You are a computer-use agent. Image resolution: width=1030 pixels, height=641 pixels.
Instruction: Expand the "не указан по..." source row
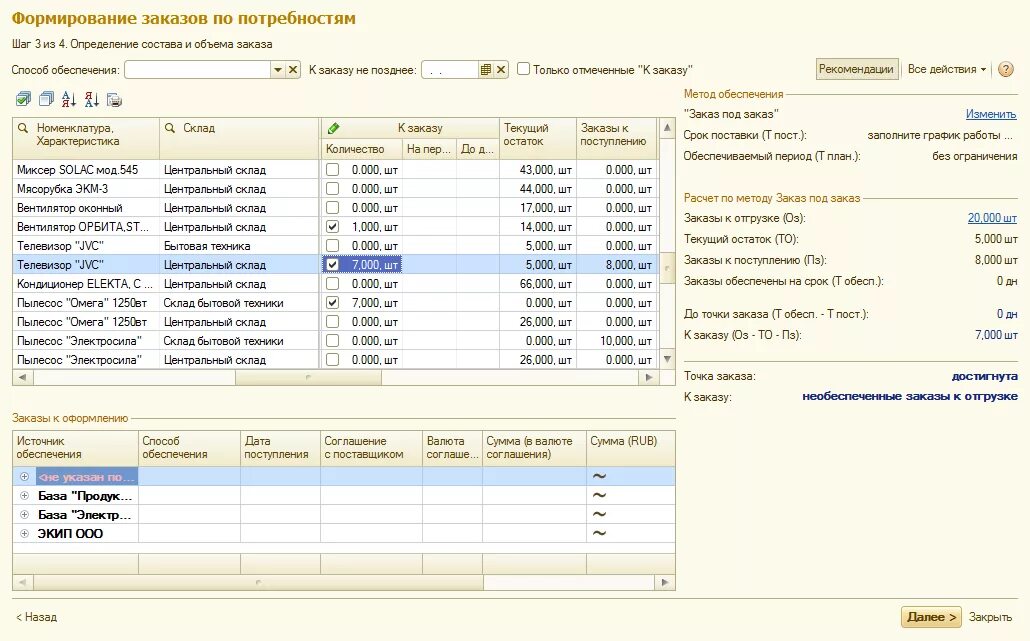pyautogui.click(x=24, y=476)
